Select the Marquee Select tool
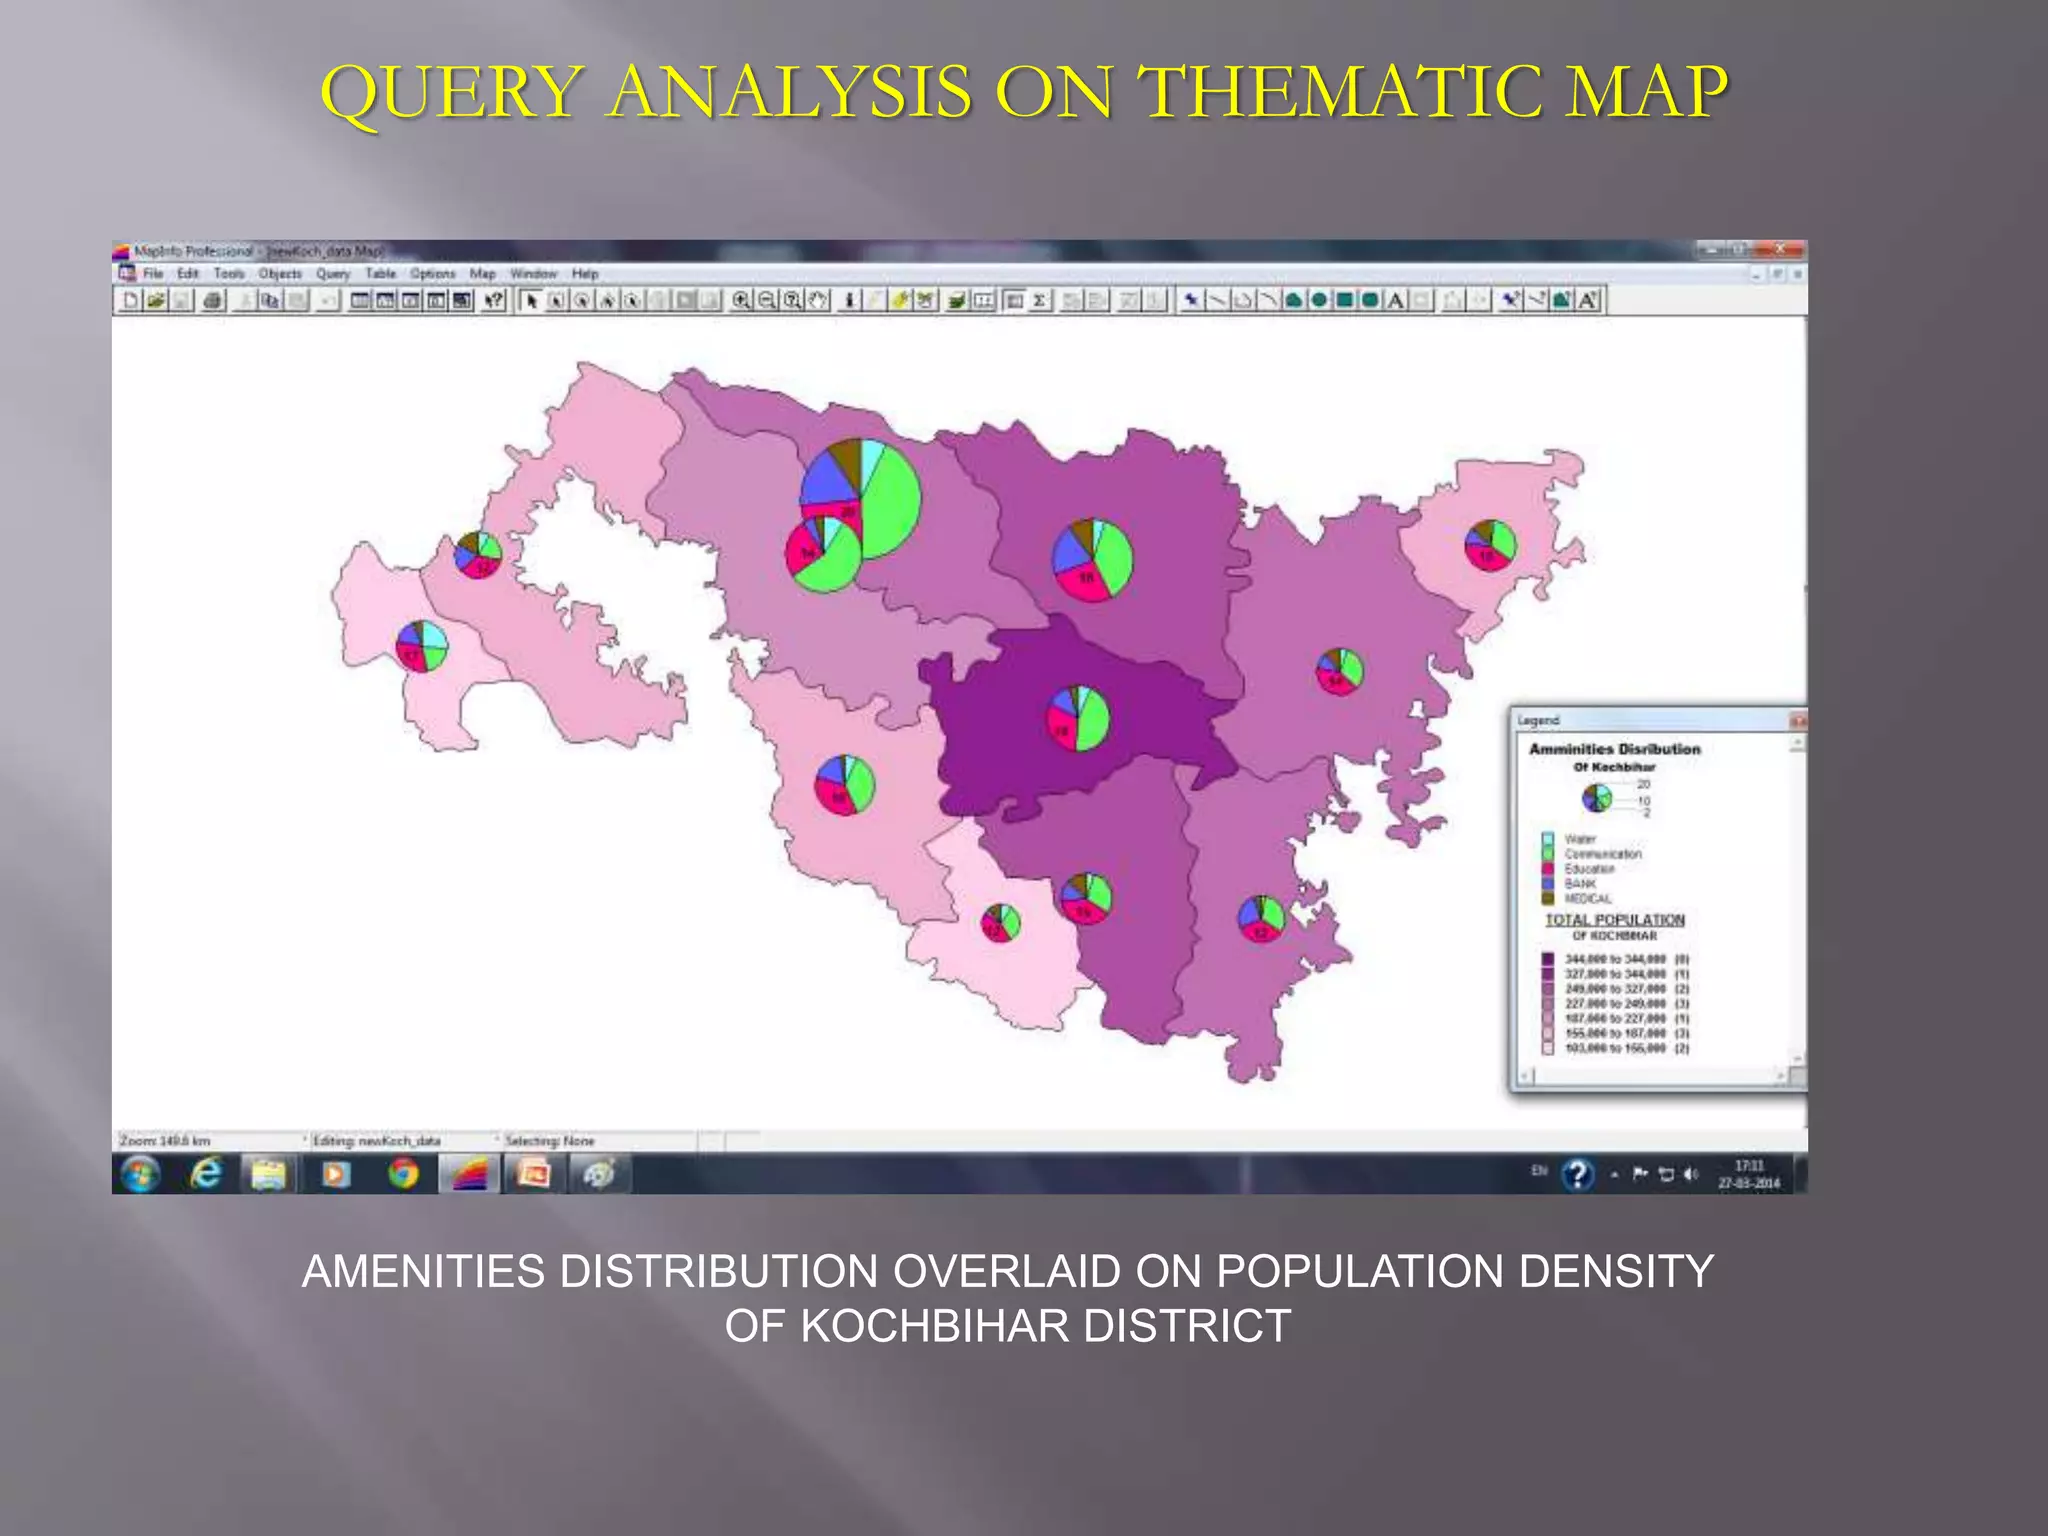 pos(555,300)
